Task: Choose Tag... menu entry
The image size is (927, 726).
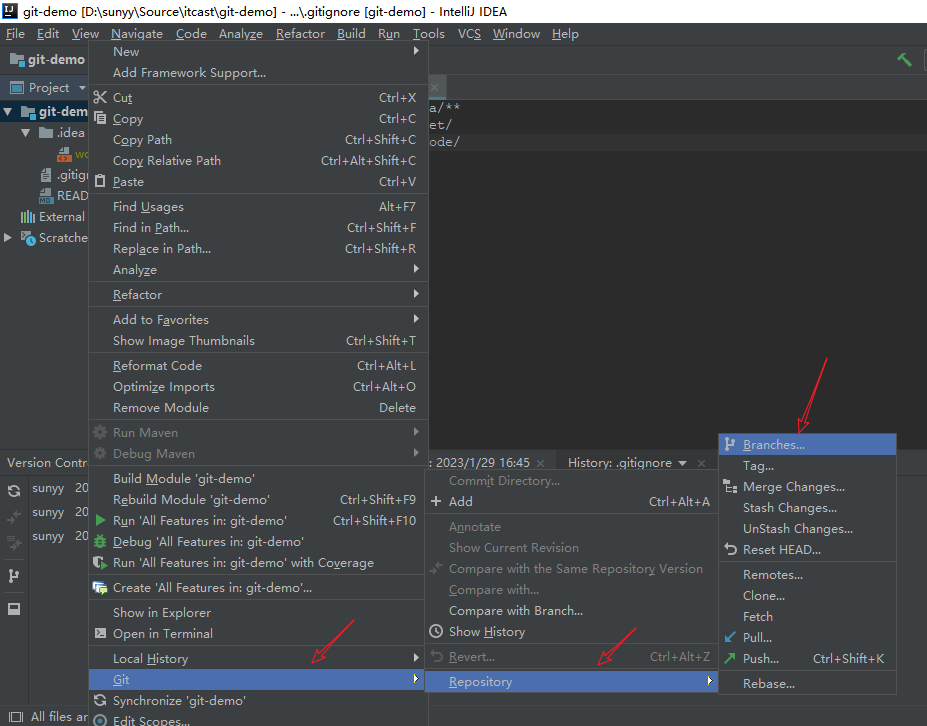Action: pyautogui.click(x=808, y=466)
